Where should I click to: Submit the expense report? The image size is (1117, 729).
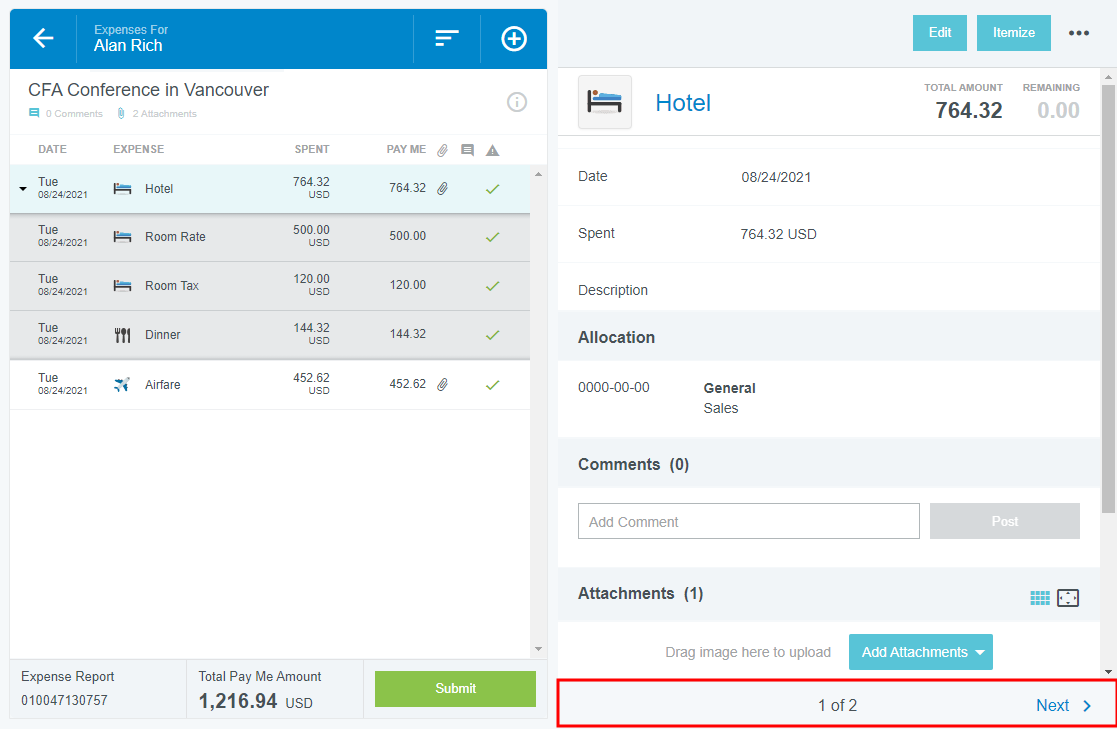(x=455, y=688)
